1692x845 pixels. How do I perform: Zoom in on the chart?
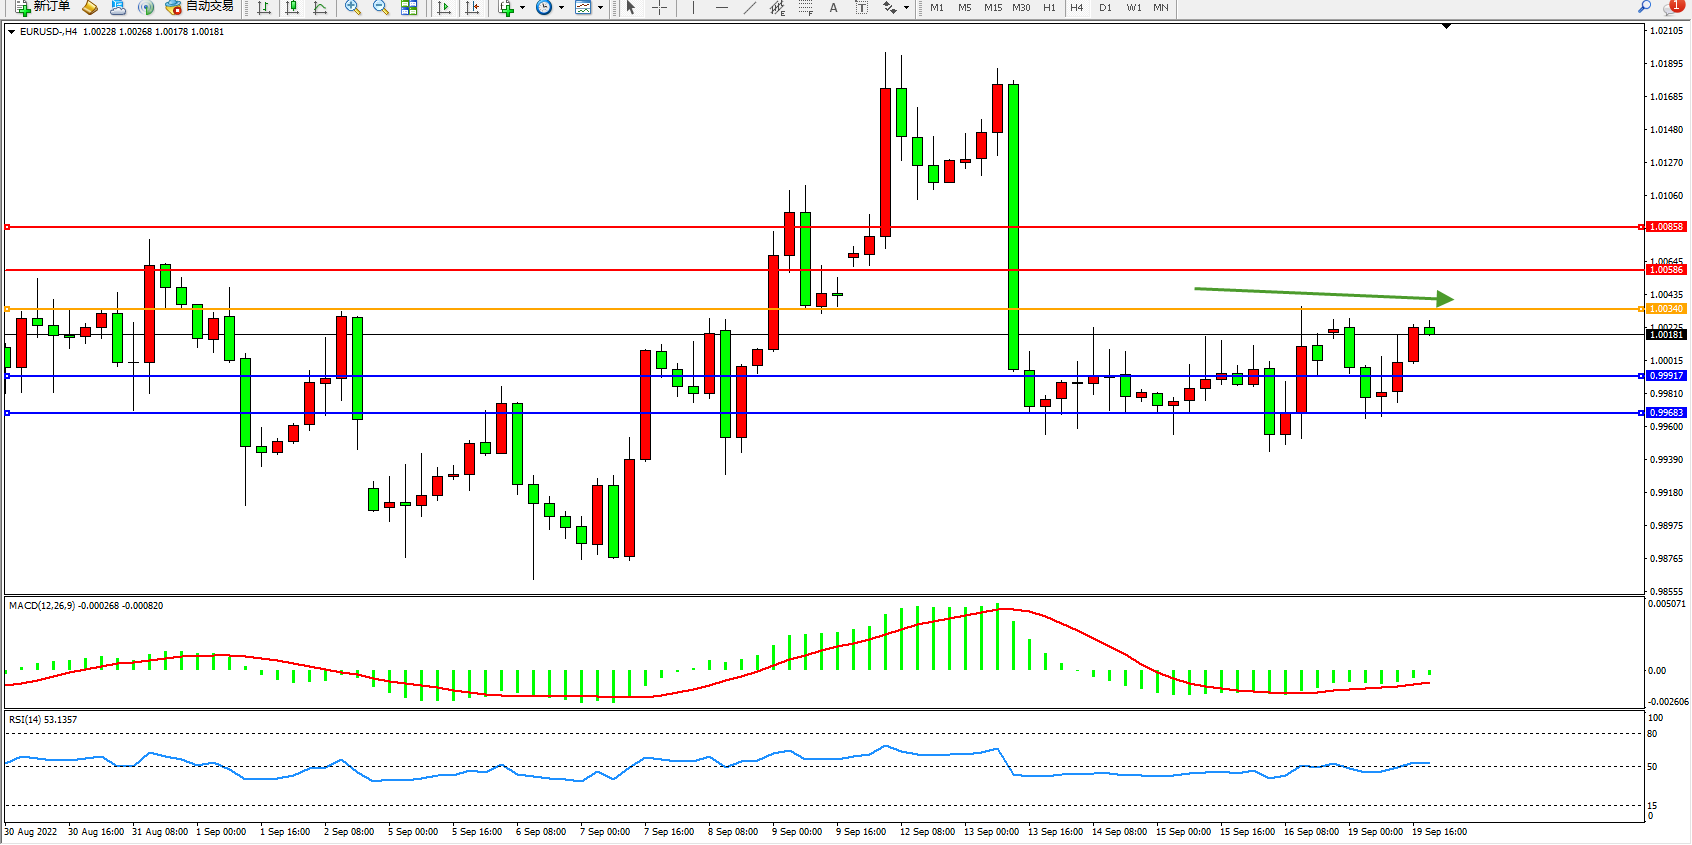click(x=353, y=8)
